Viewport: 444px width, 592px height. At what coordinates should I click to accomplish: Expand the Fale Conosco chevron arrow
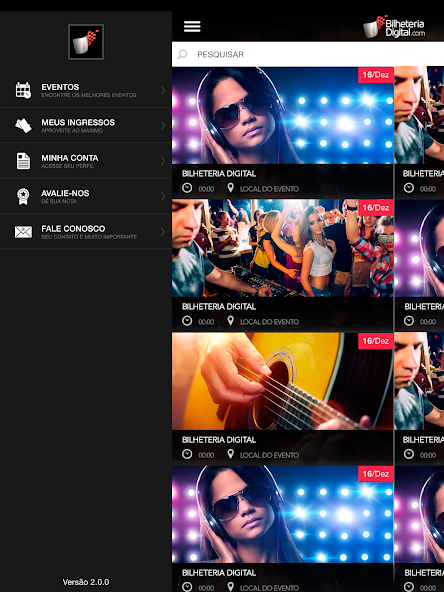click(163, 232)
